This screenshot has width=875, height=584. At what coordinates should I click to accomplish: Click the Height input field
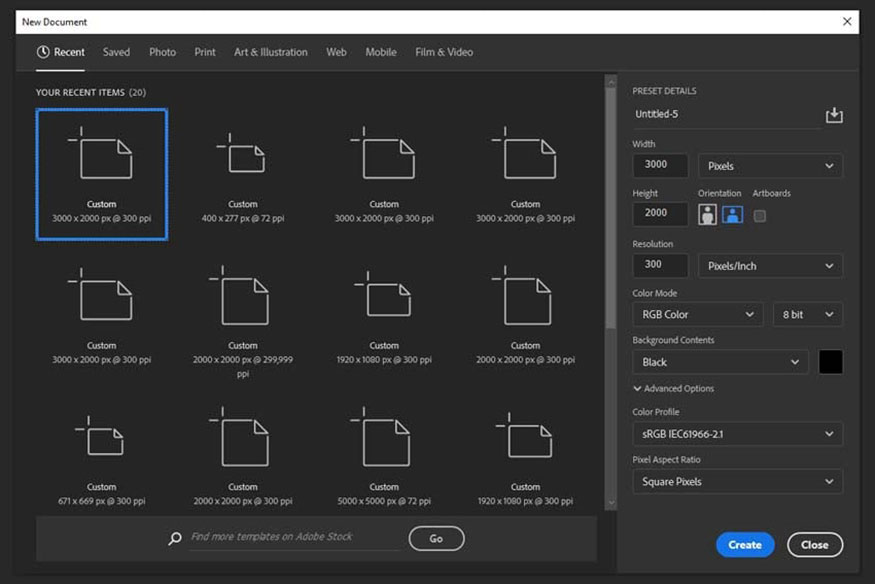point(660,214)
